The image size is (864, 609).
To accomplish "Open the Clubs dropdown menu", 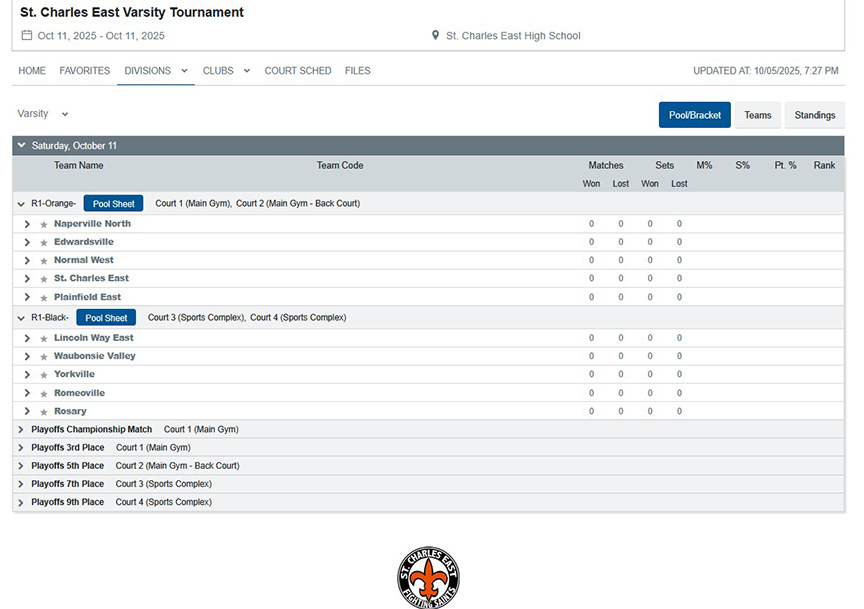I will pyautogui.click(x=226, y=71).
